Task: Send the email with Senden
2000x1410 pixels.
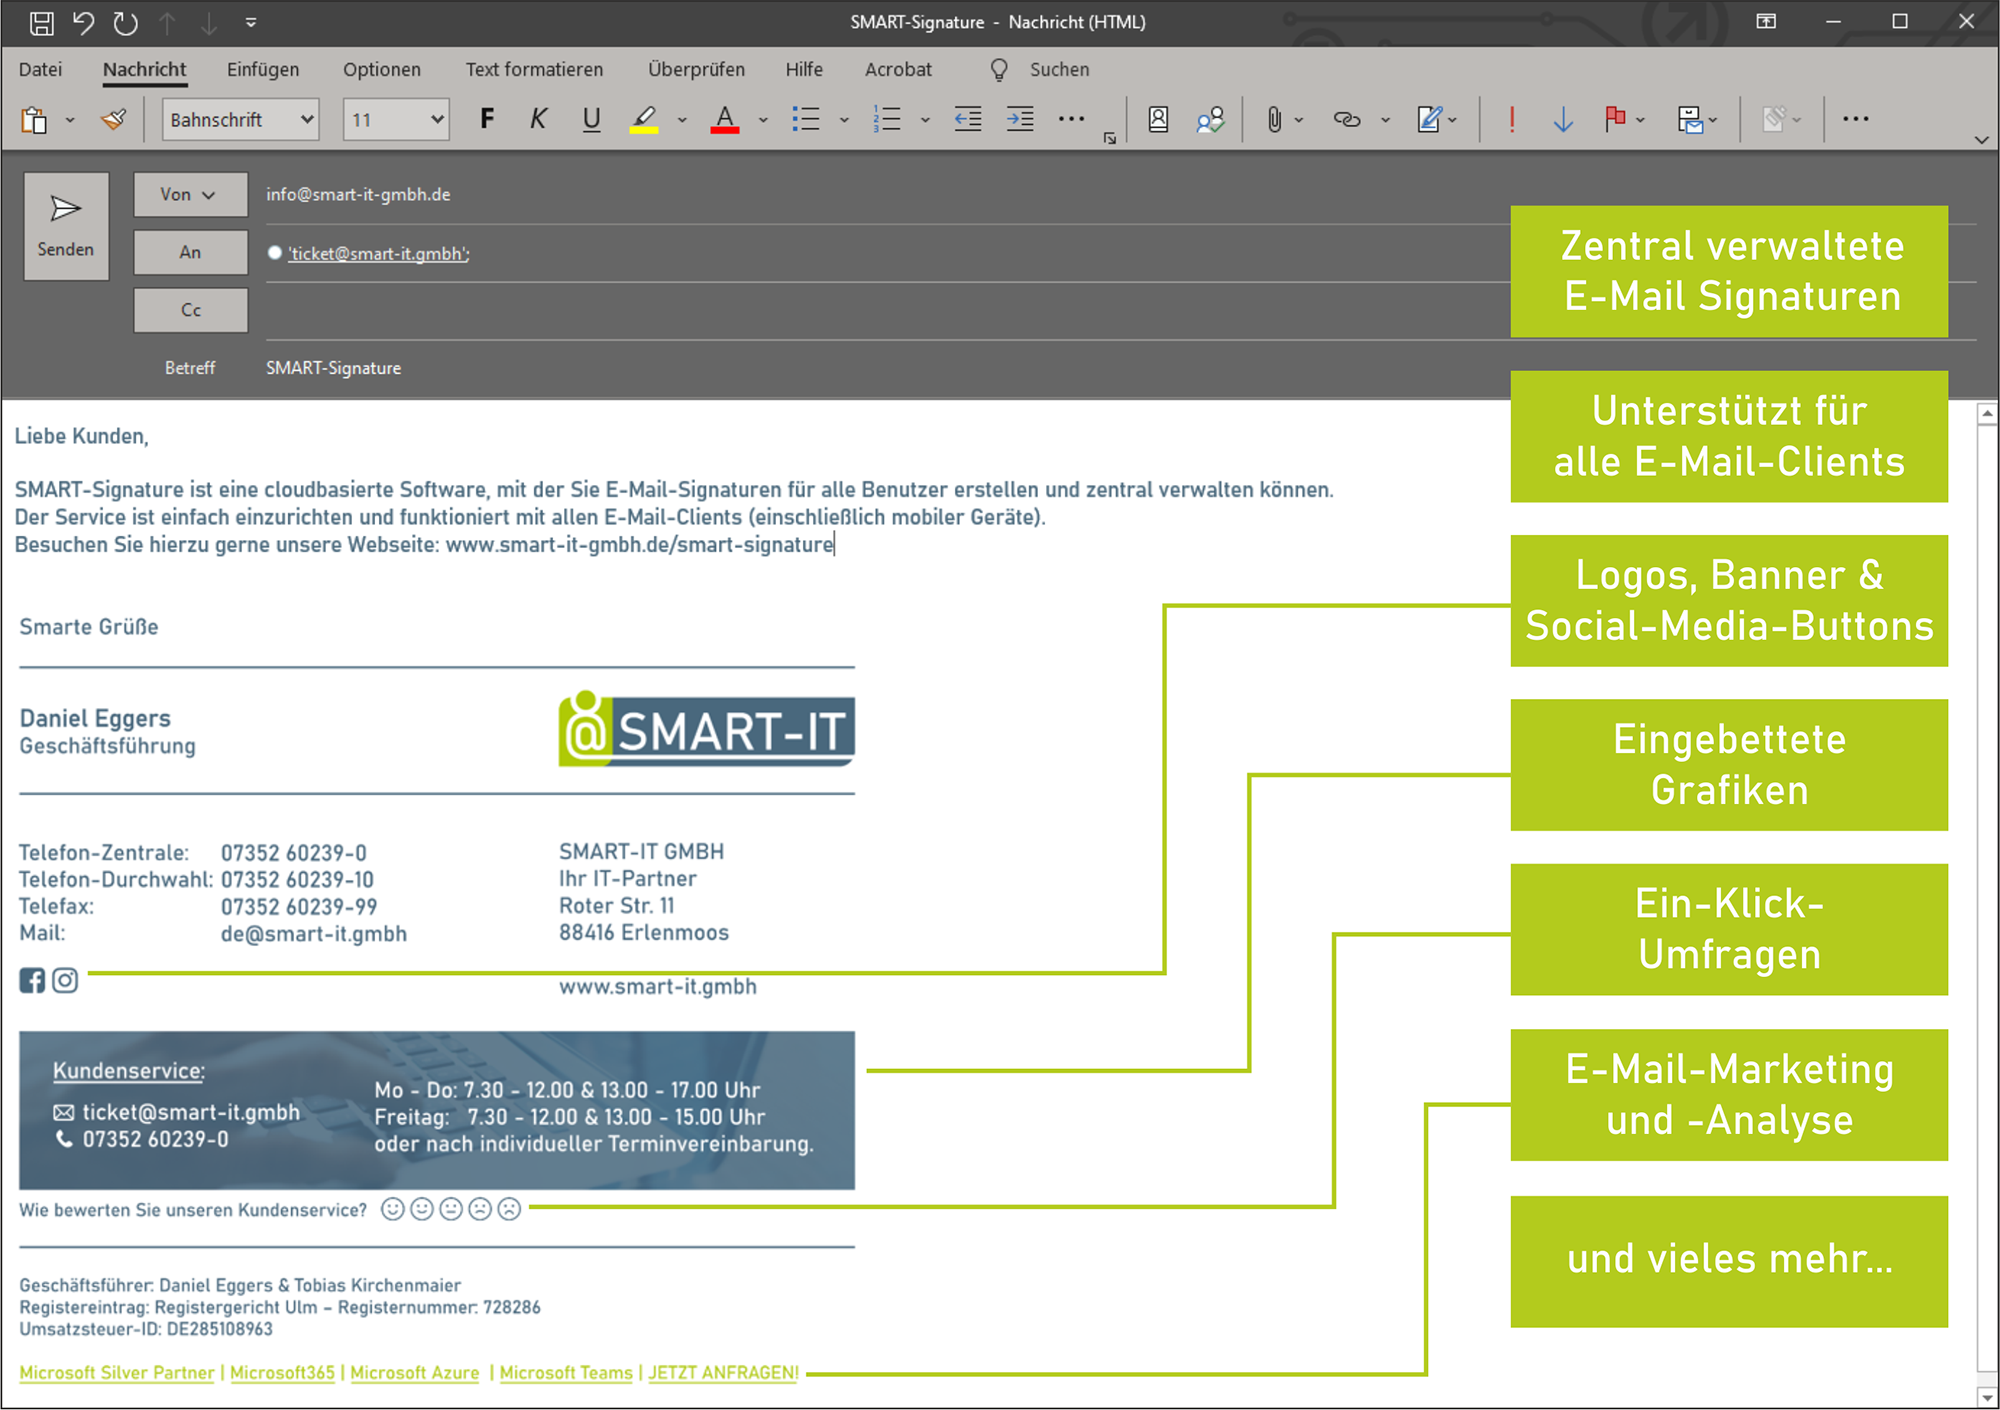Action: (66, 226)
